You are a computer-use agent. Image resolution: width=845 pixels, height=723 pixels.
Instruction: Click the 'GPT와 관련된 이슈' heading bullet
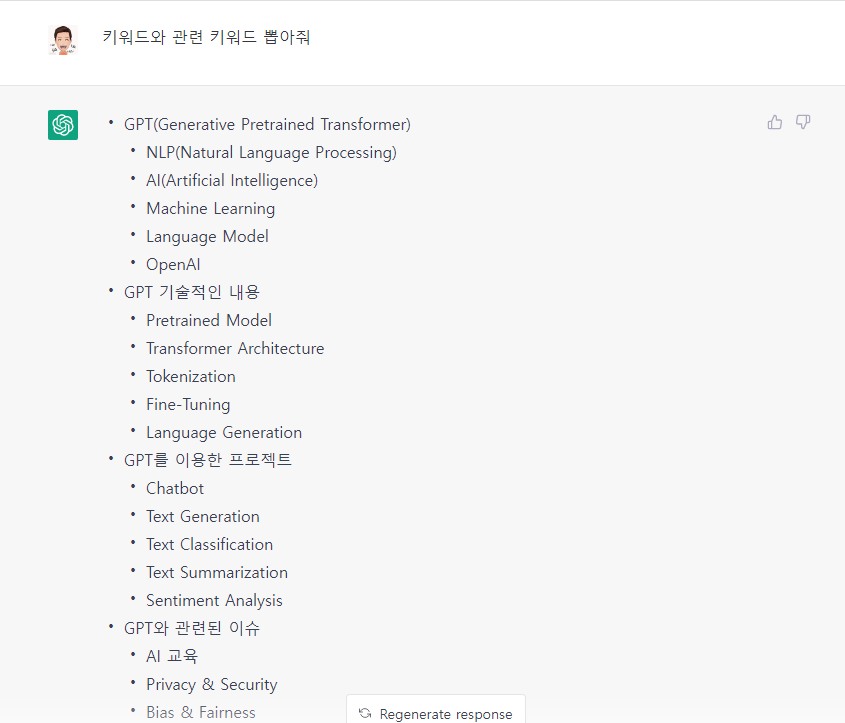pyautogui.click(x=192, y=629)
